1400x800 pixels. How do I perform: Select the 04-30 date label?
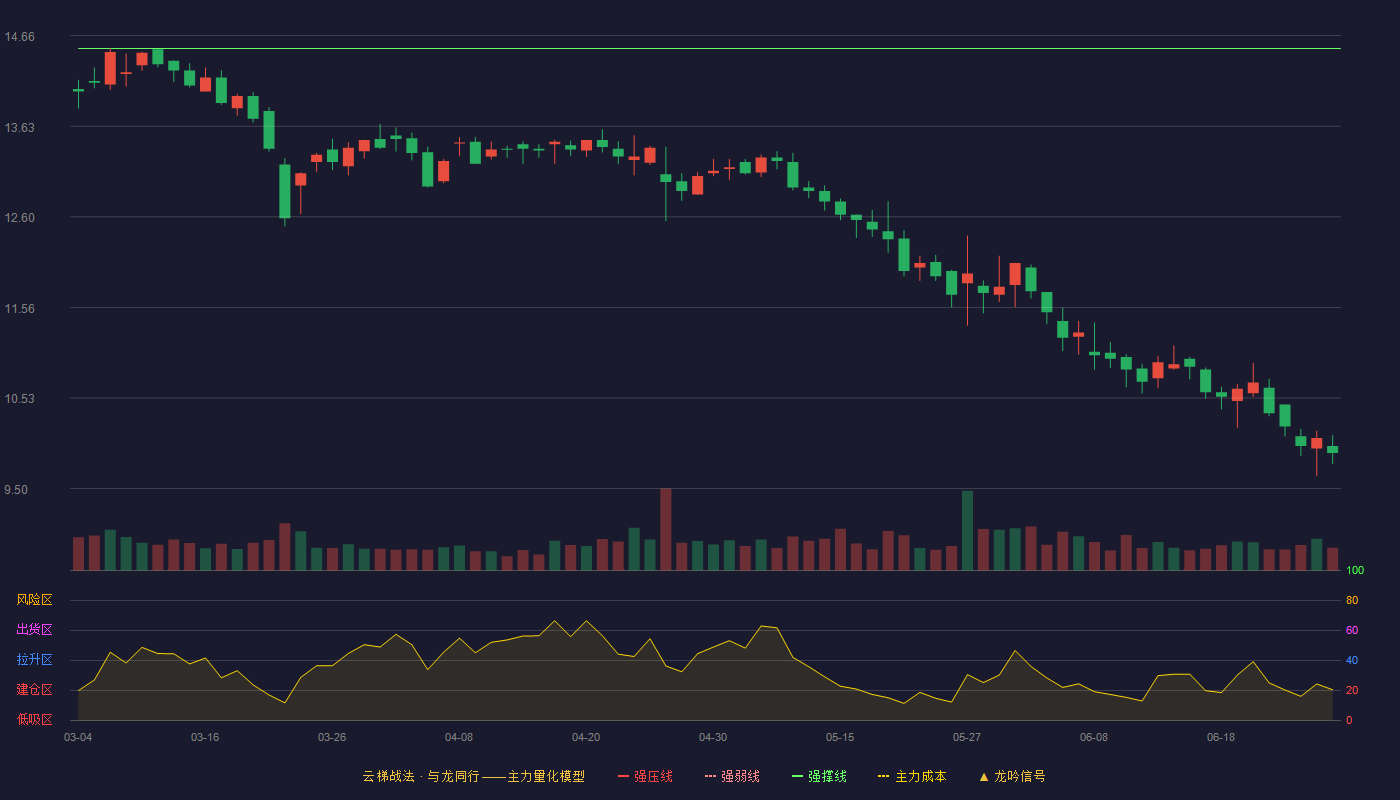pyautogui.click(x=713, y=737)
